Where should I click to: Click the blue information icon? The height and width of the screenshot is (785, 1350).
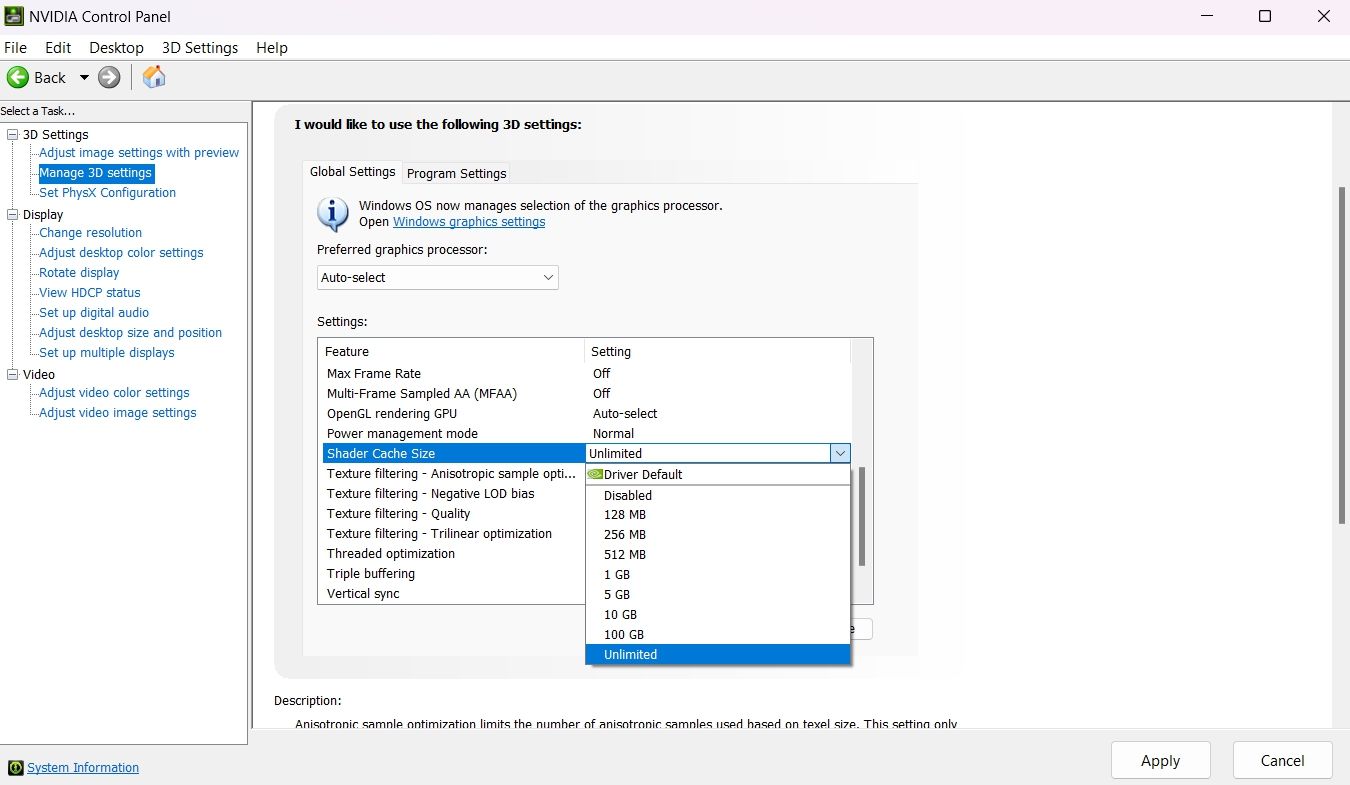pyautogui.click(x=333, y=213)
